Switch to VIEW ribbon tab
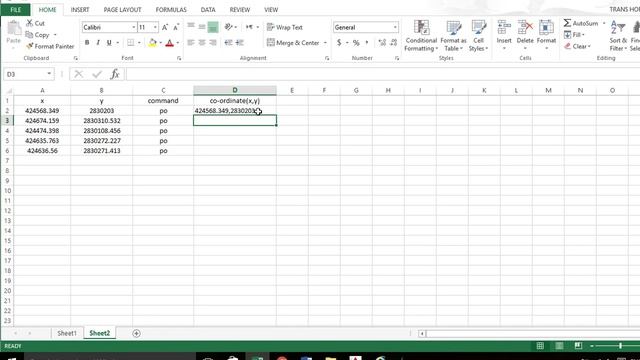This screenshot has width=640, height=360. coord(271,9)
